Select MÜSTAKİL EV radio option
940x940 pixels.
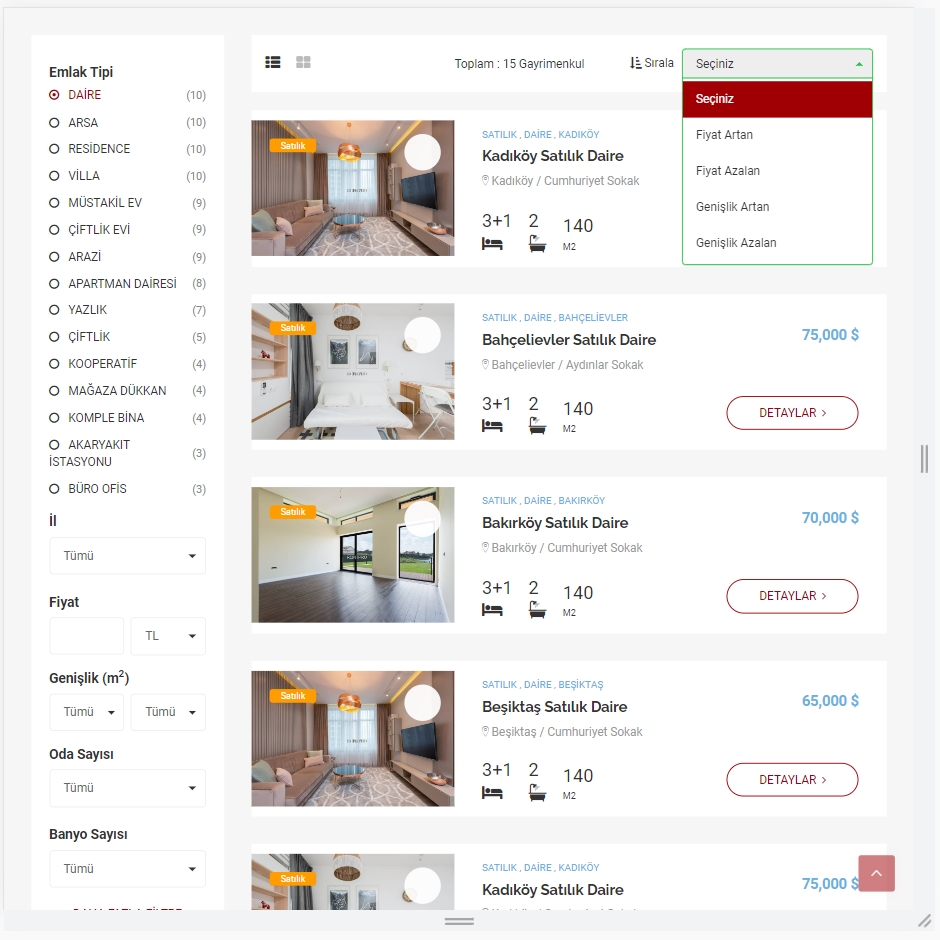(x=54, y=203)
